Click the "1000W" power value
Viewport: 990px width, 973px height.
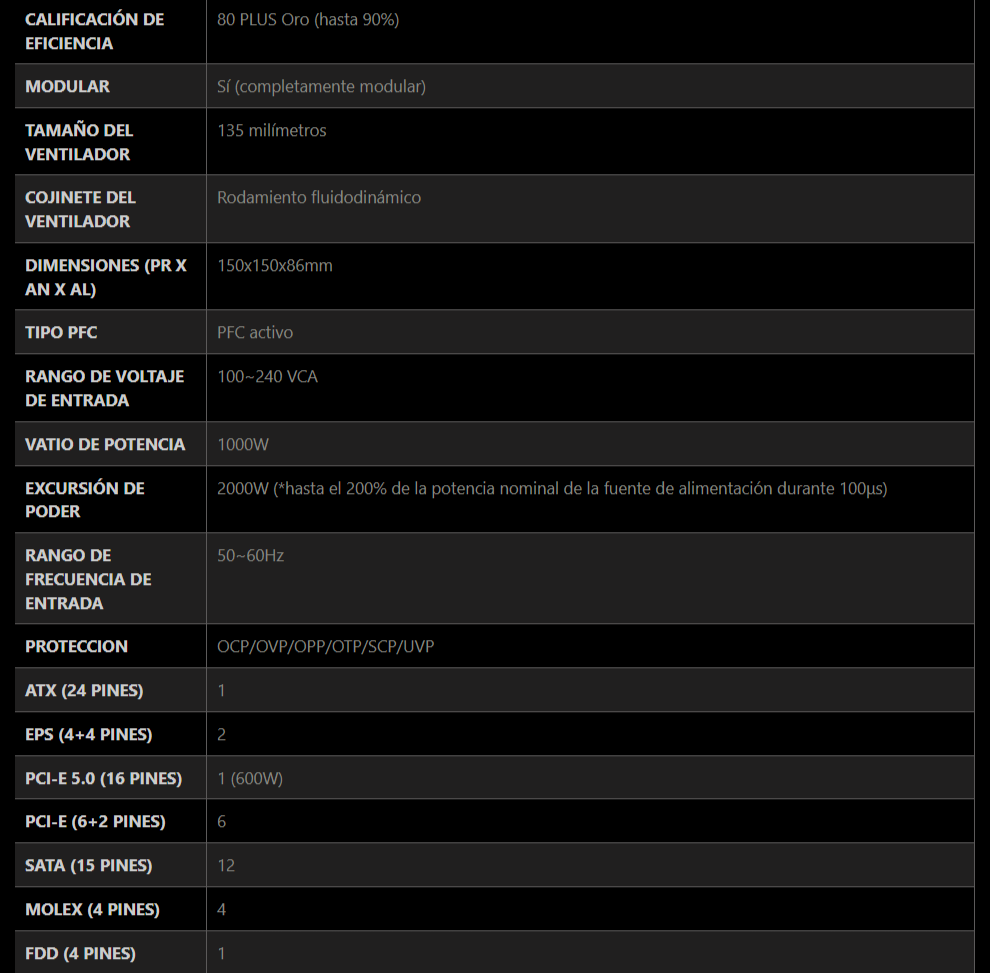(x=243, y=444)
